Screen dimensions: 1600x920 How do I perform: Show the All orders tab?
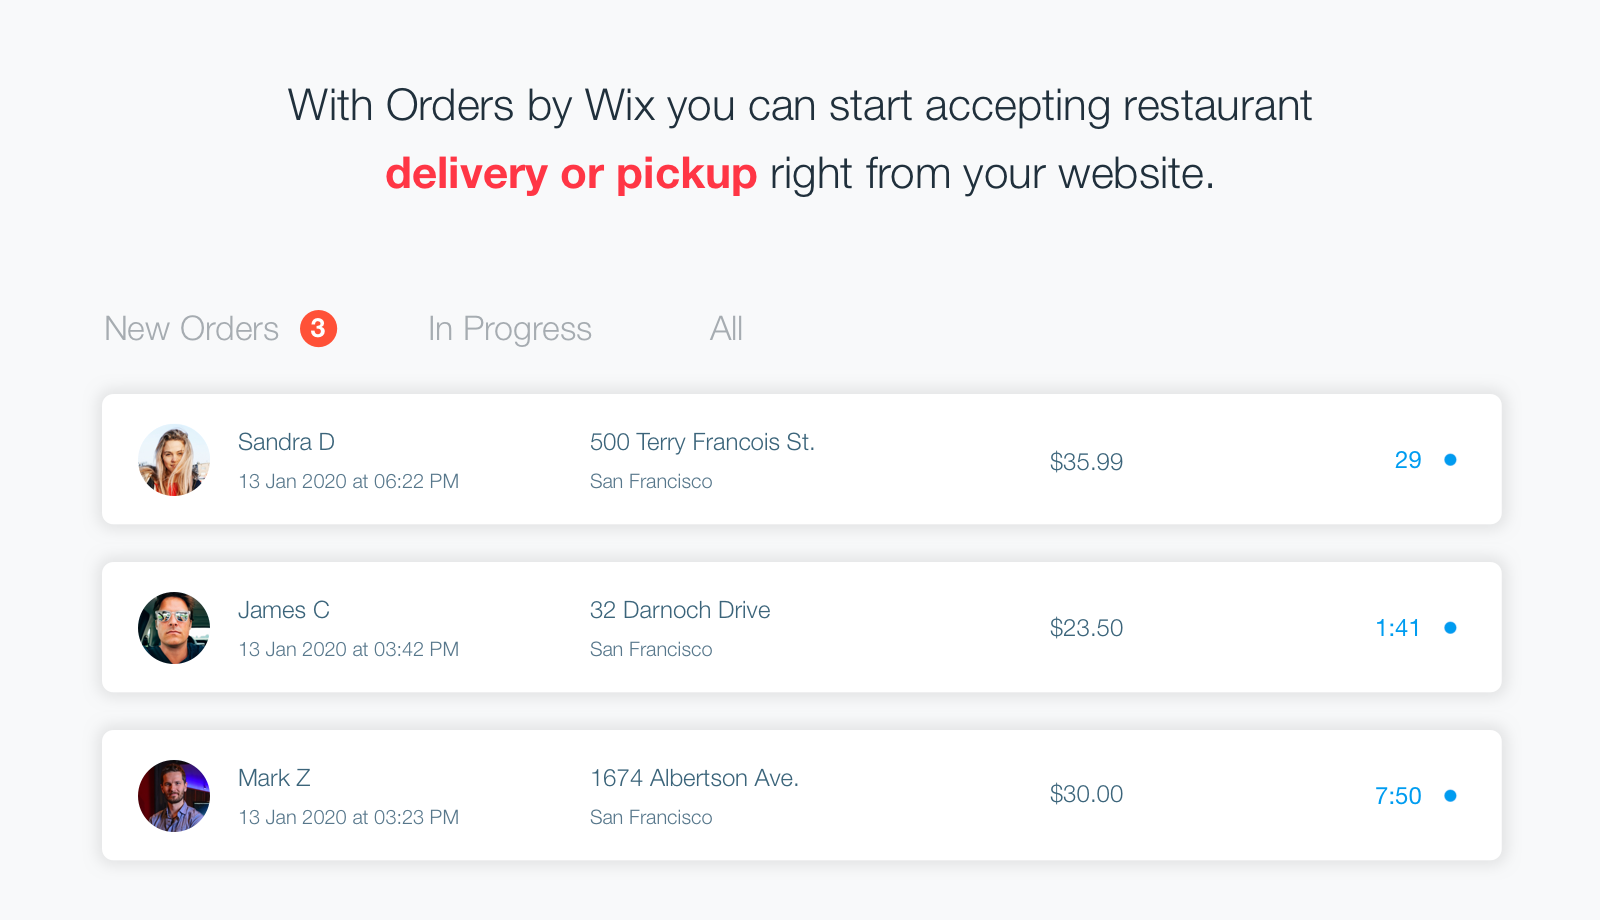[x=726, y=329]
